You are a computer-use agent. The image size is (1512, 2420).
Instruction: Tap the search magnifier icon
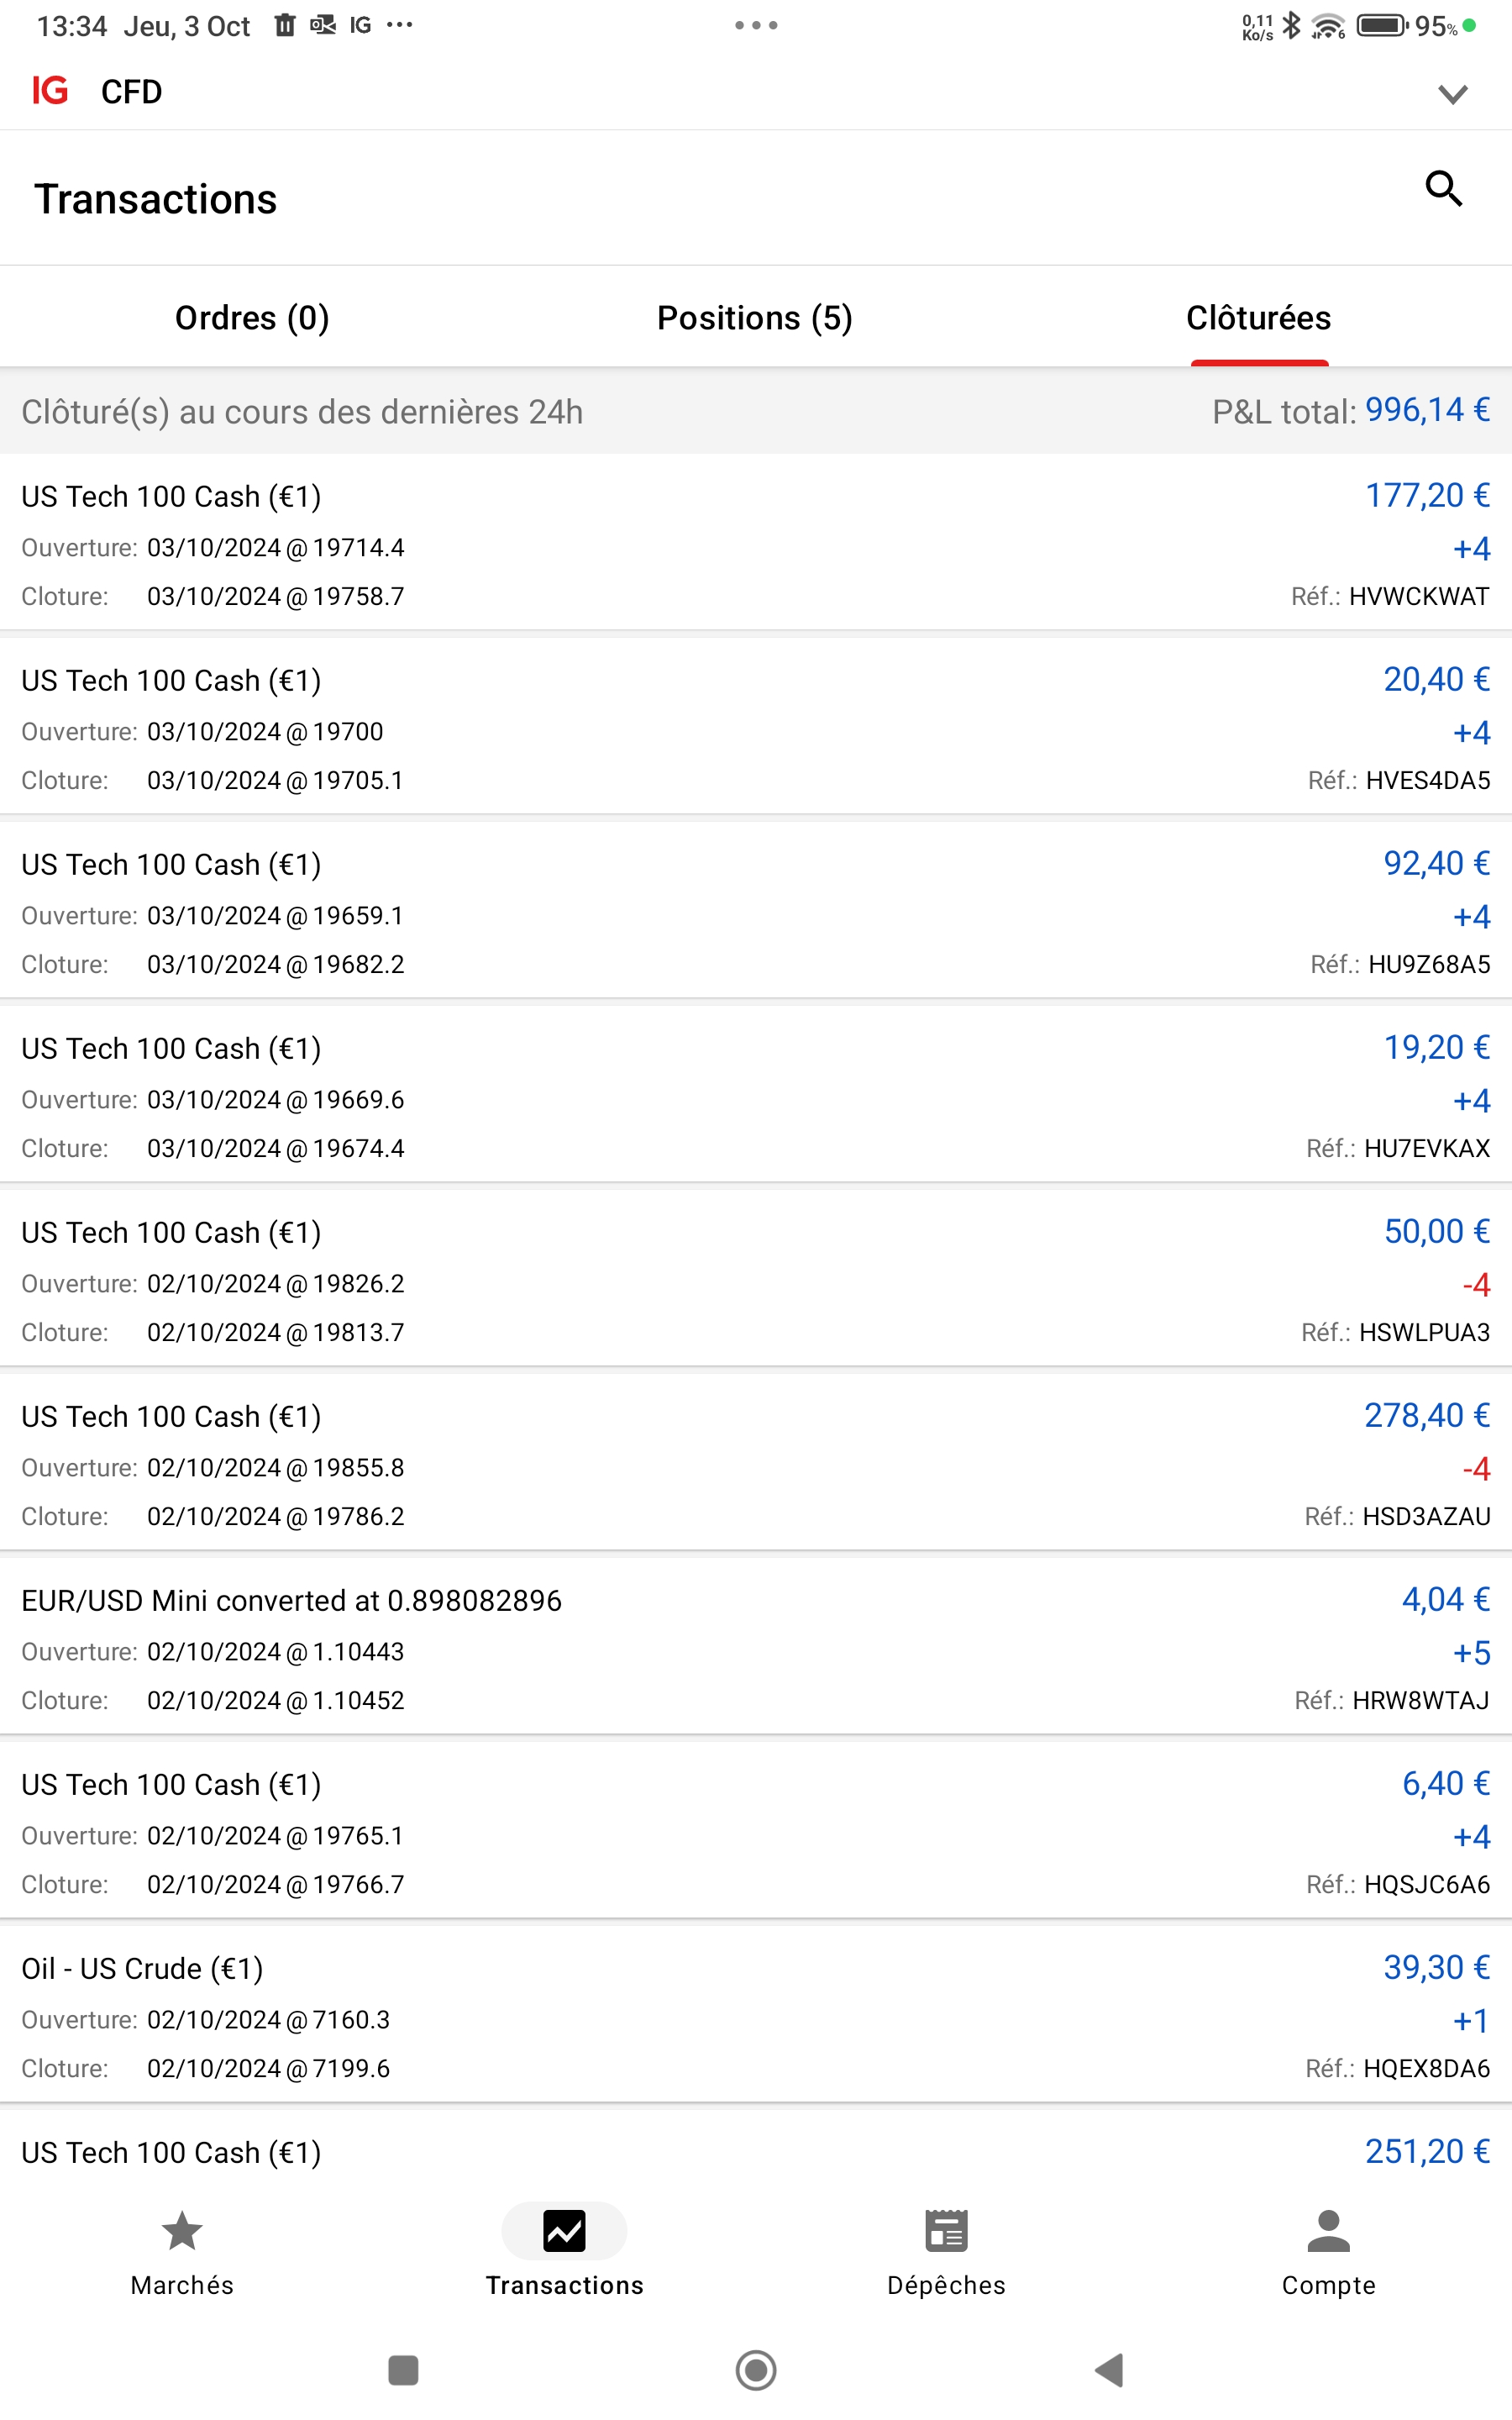coord(1443,189)
